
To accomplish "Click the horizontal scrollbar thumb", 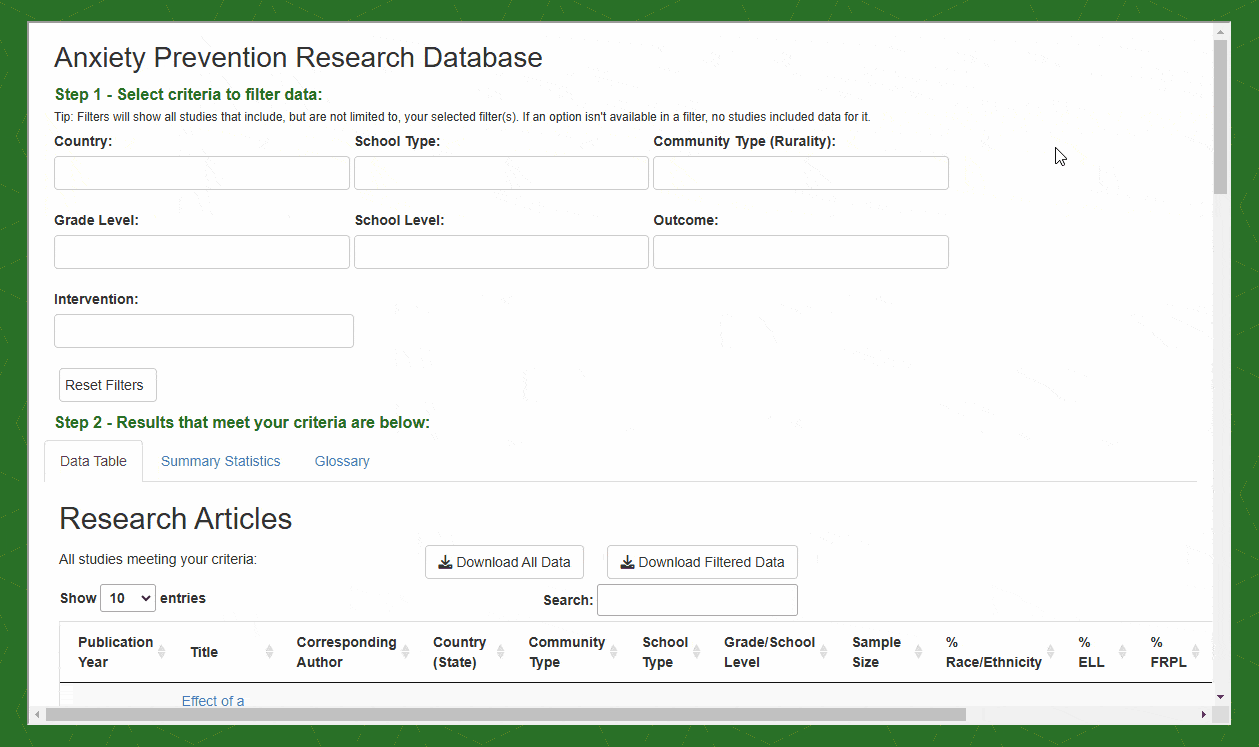I will click(506, 714).
